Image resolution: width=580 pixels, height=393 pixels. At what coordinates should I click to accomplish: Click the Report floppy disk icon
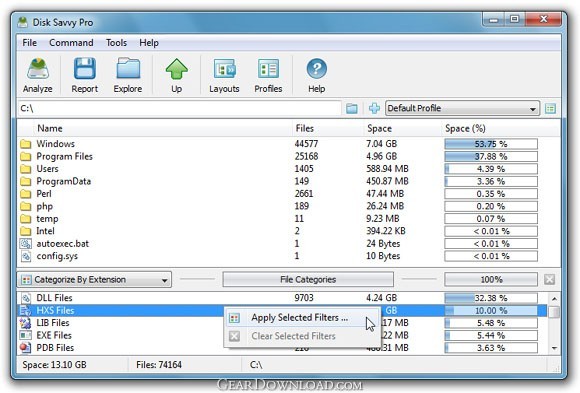click(85, 69)
